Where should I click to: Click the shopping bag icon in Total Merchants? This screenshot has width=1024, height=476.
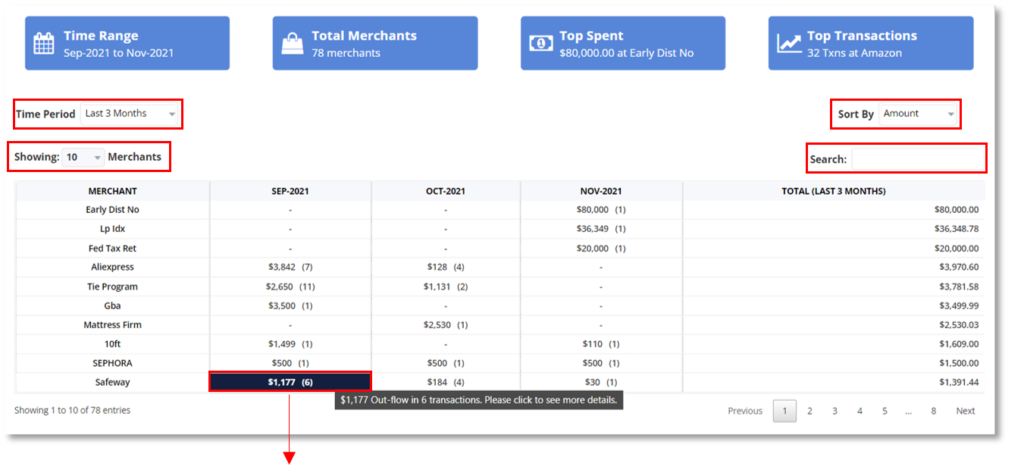click(292, 43)
